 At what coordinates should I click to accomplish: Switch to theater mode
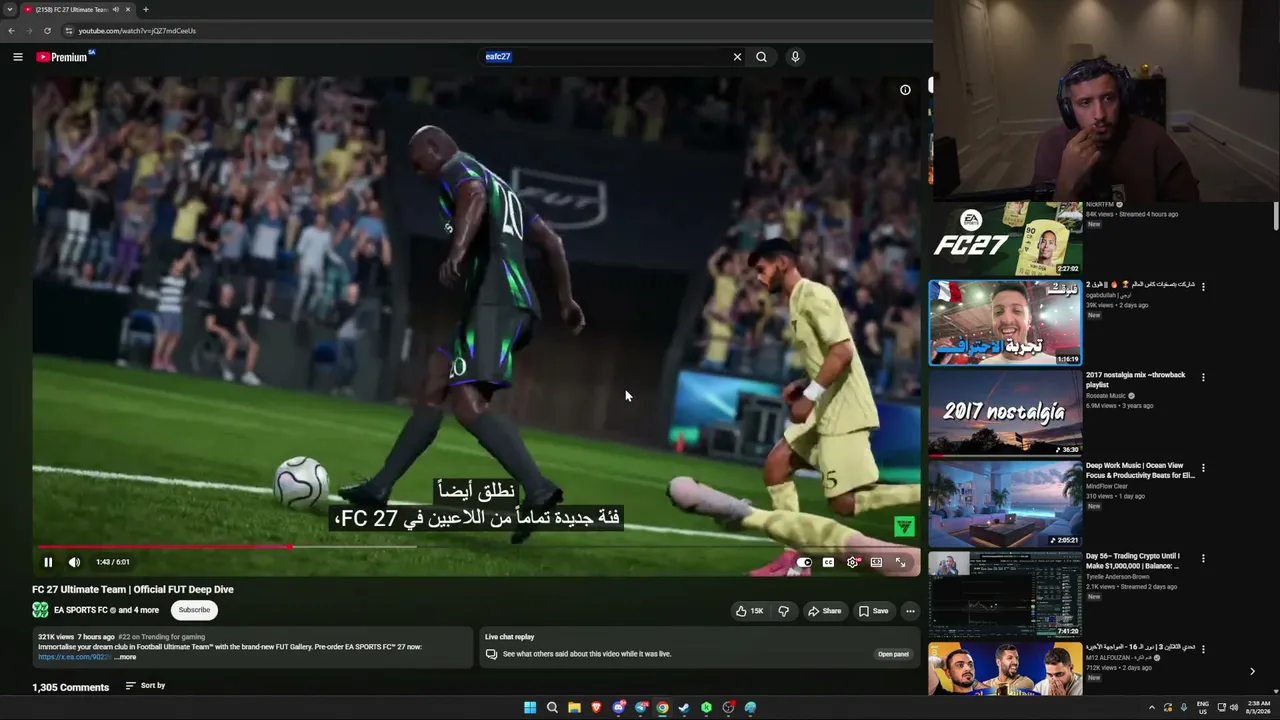pos(876,562)
